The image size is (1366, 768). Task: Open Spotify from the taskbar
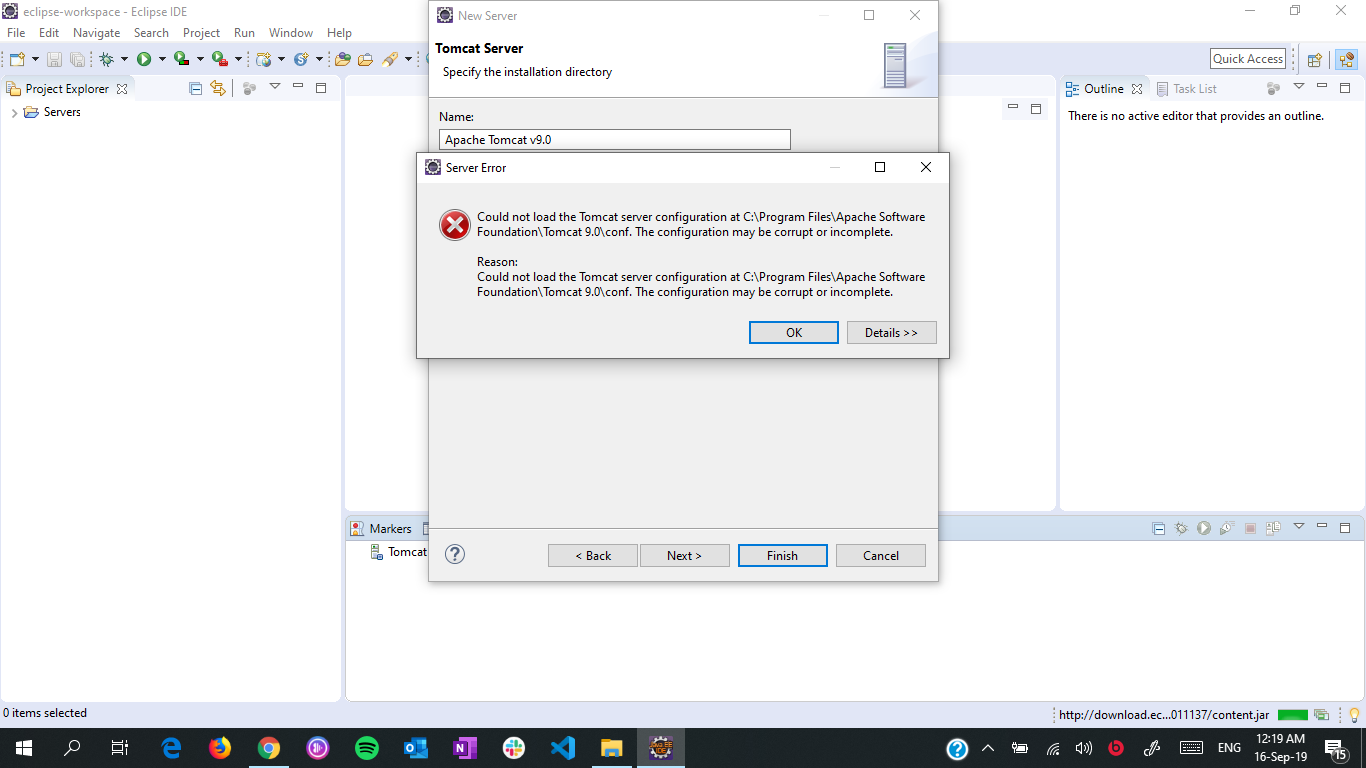pyautogui.click(x=367, y=747)
